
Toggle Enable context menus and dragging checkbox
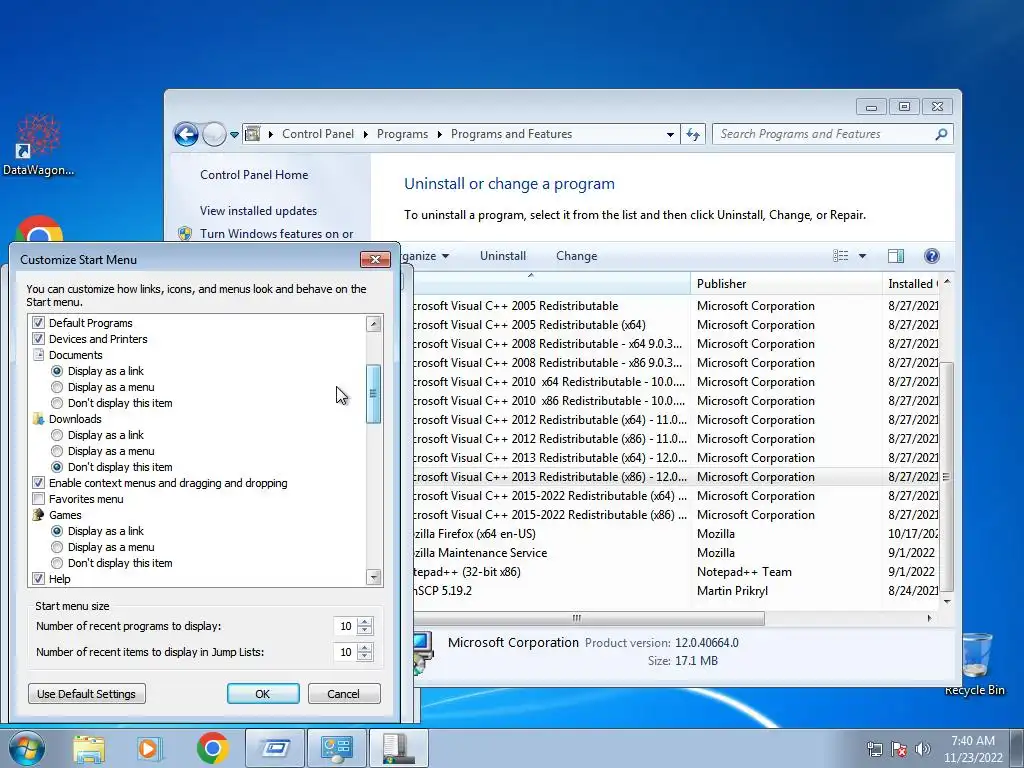pyautogui.click(x=39, y=483)
